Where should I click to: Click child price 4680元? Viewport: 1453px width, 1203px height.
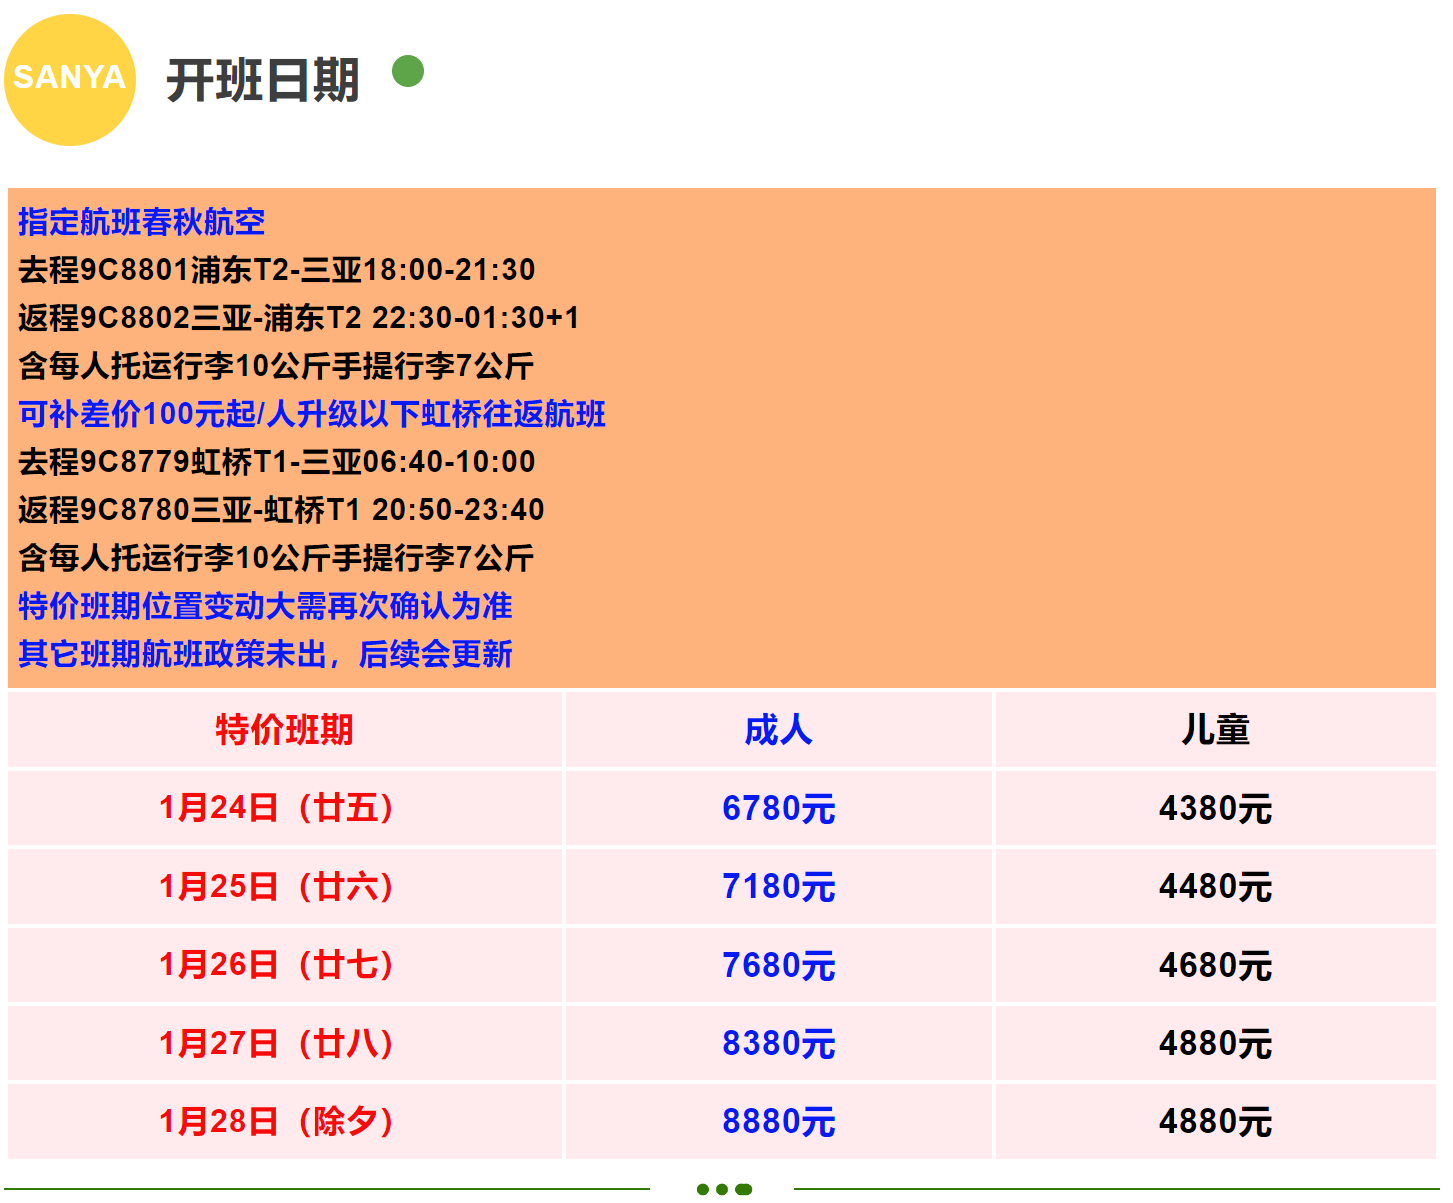(1215, 965)
